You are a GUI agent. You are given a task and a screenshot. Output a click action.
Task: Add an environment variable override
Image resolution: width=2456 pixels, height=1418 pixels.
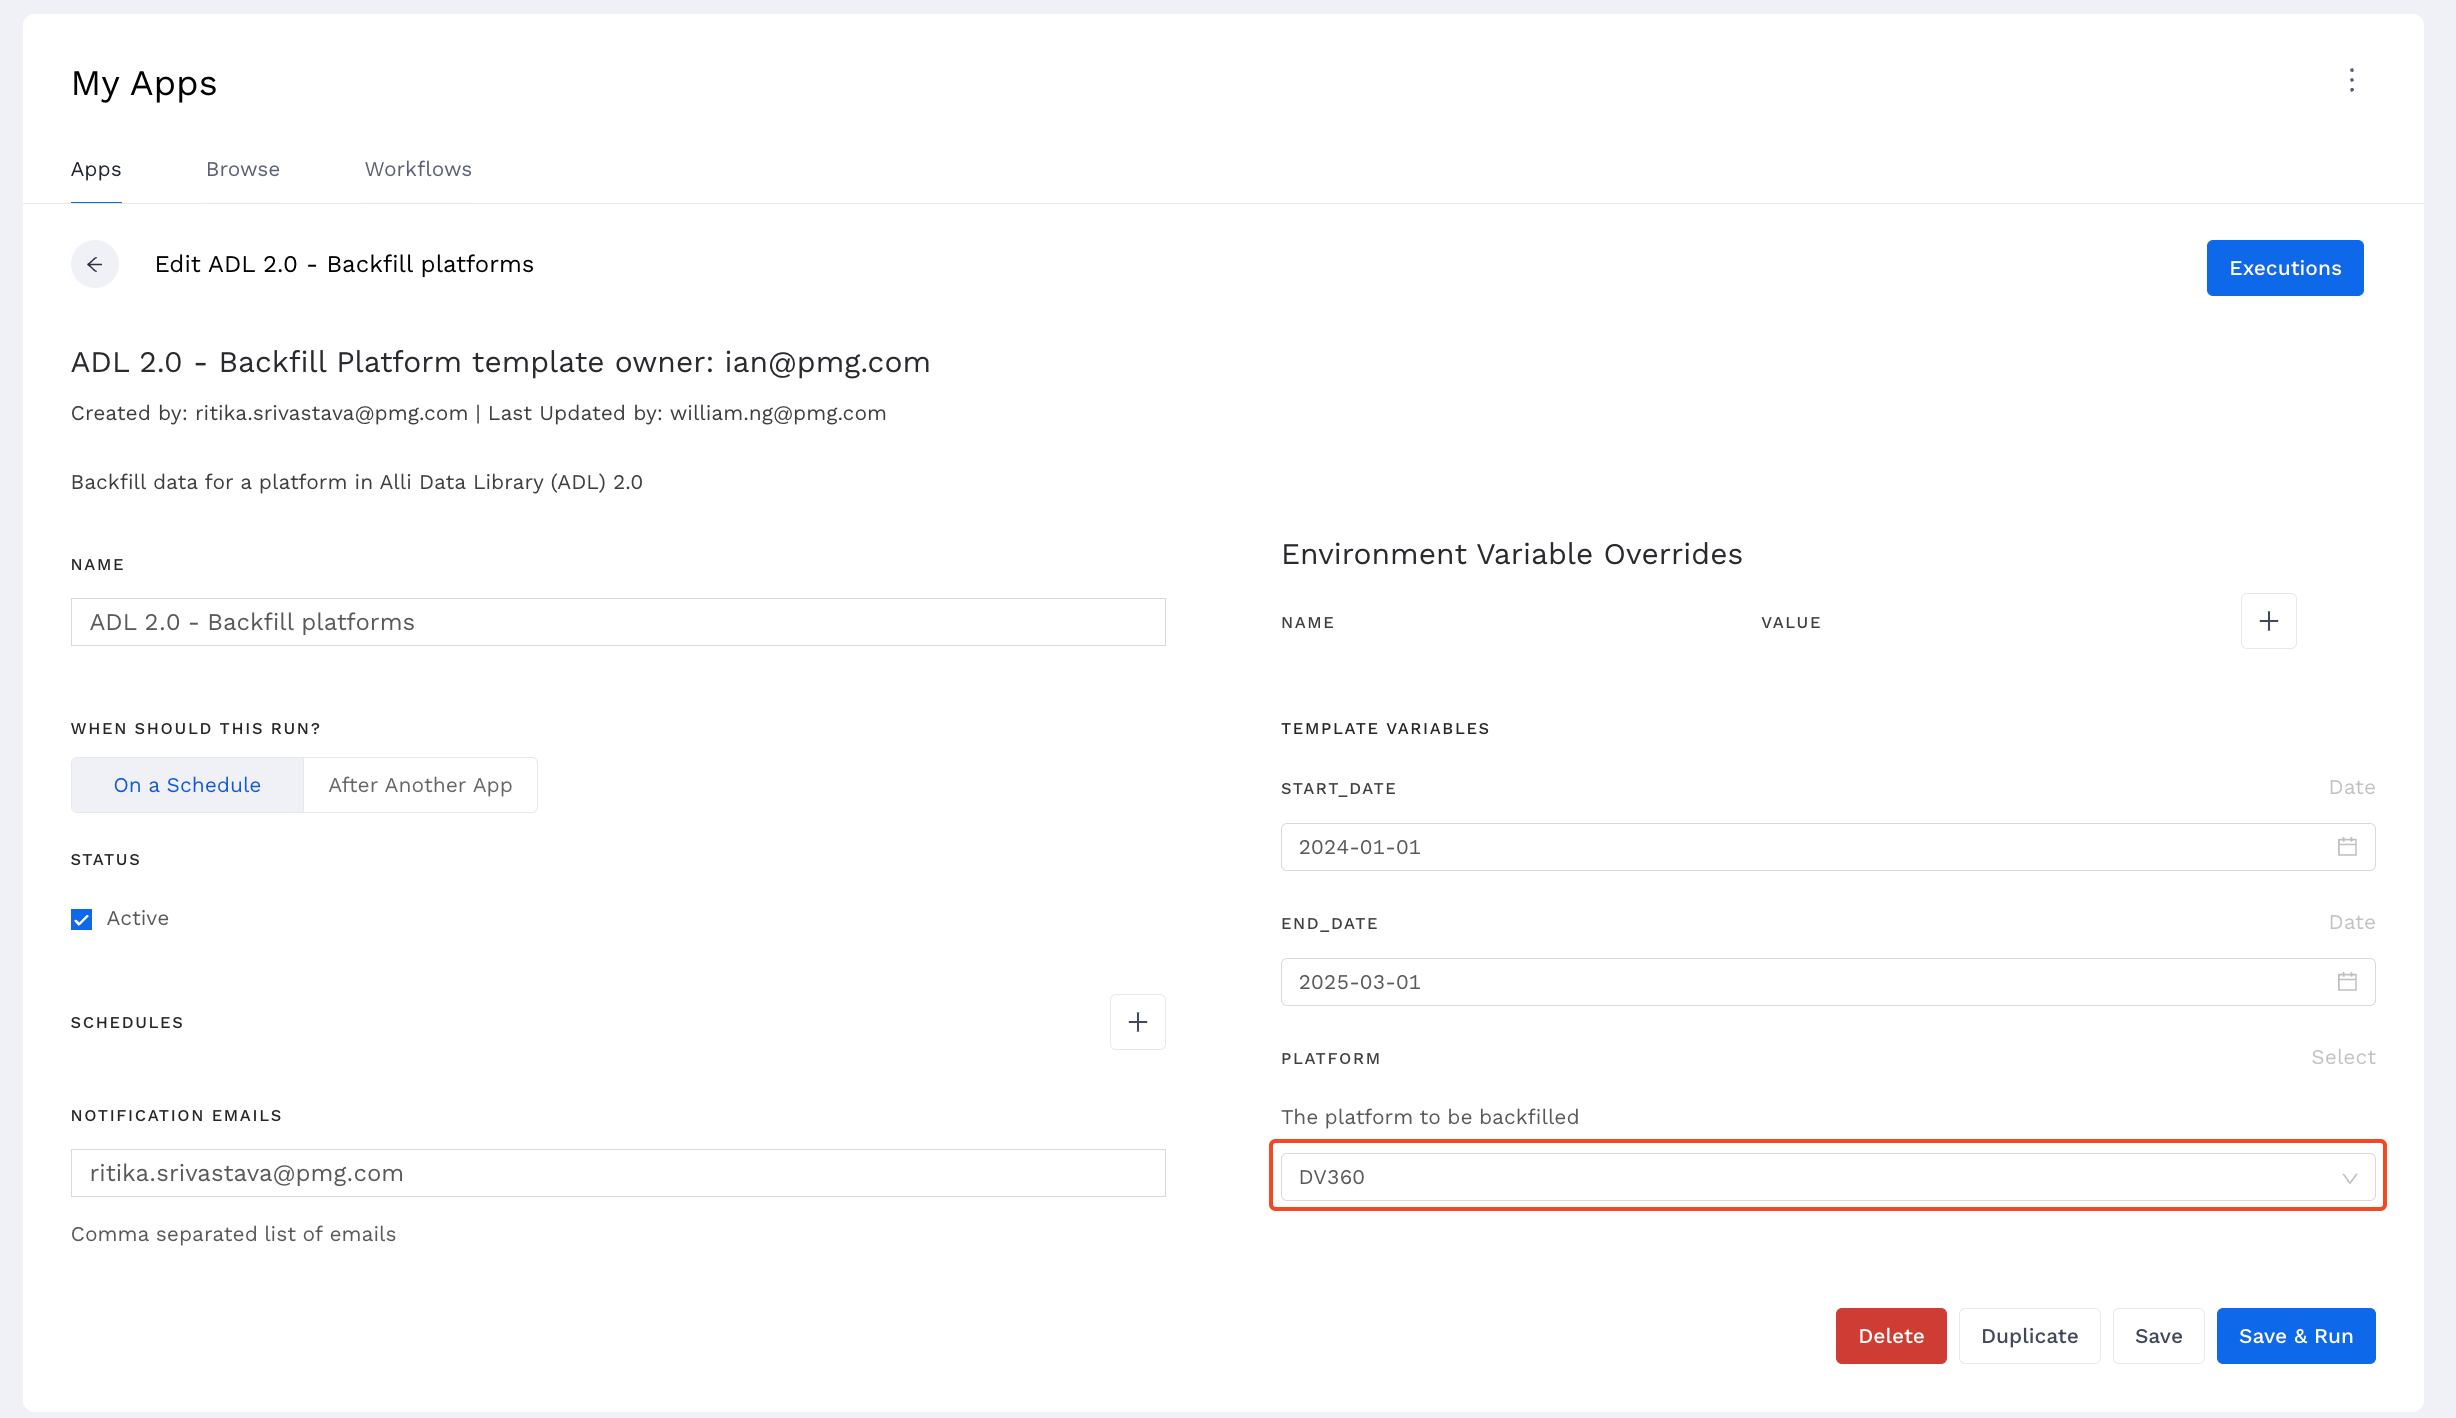(x=2268, y=621)
